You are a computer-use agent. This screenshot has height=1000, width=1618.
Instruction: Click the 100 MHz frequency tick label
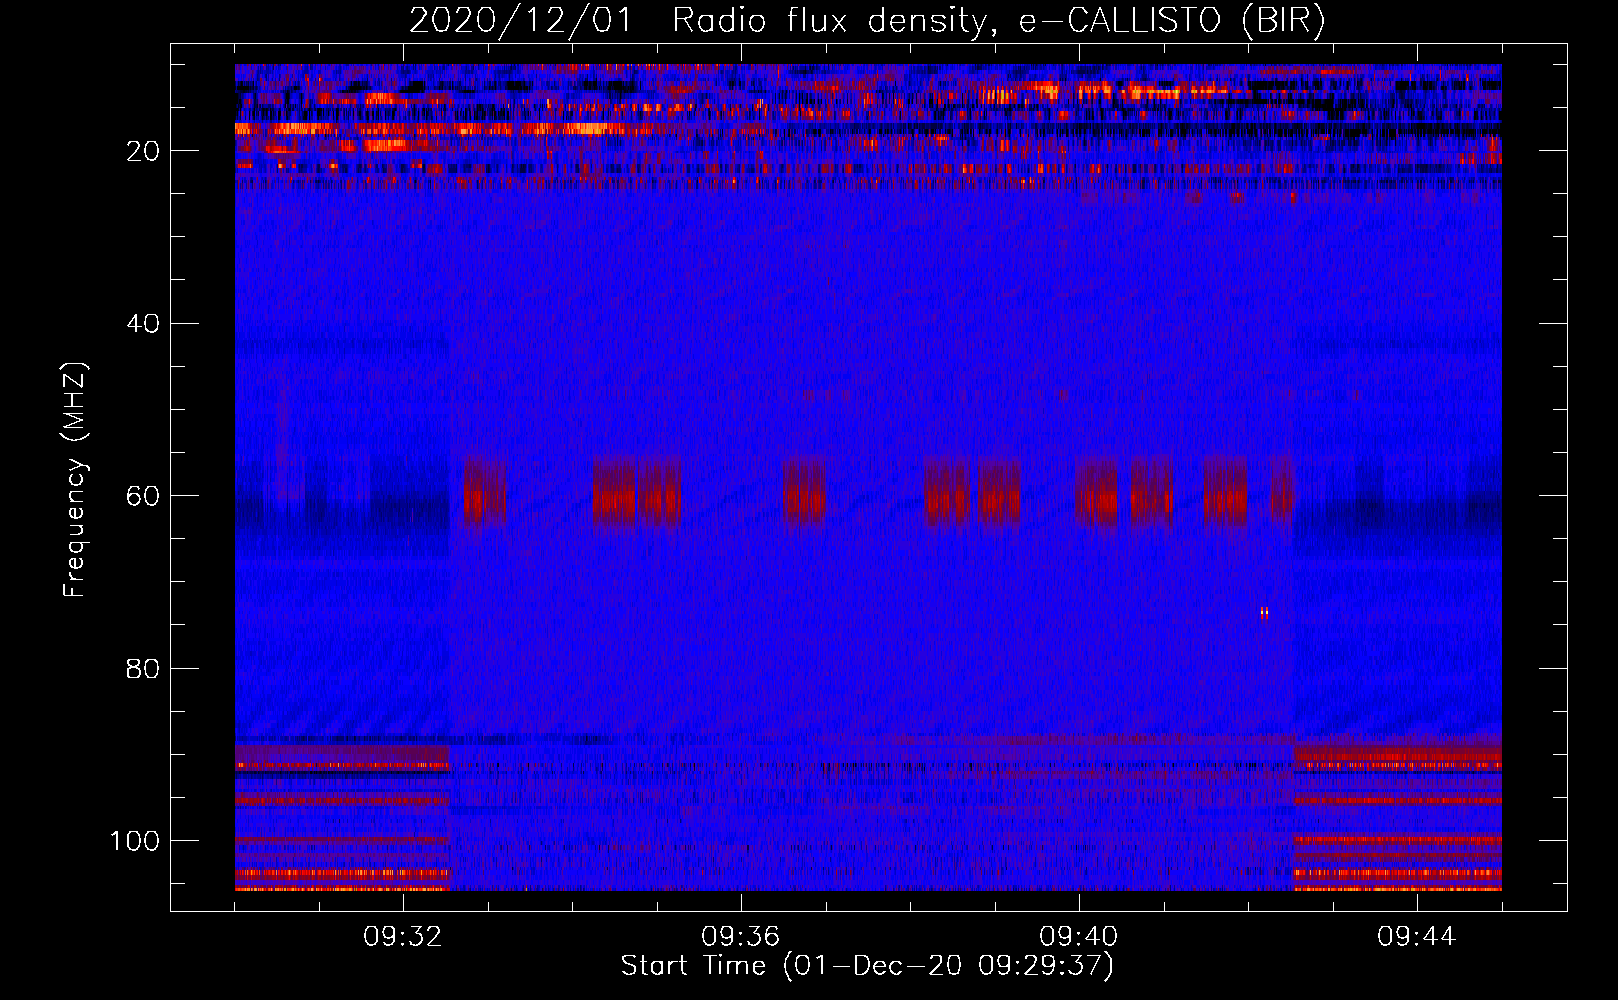pyautogui.click(x=135, y=841)
